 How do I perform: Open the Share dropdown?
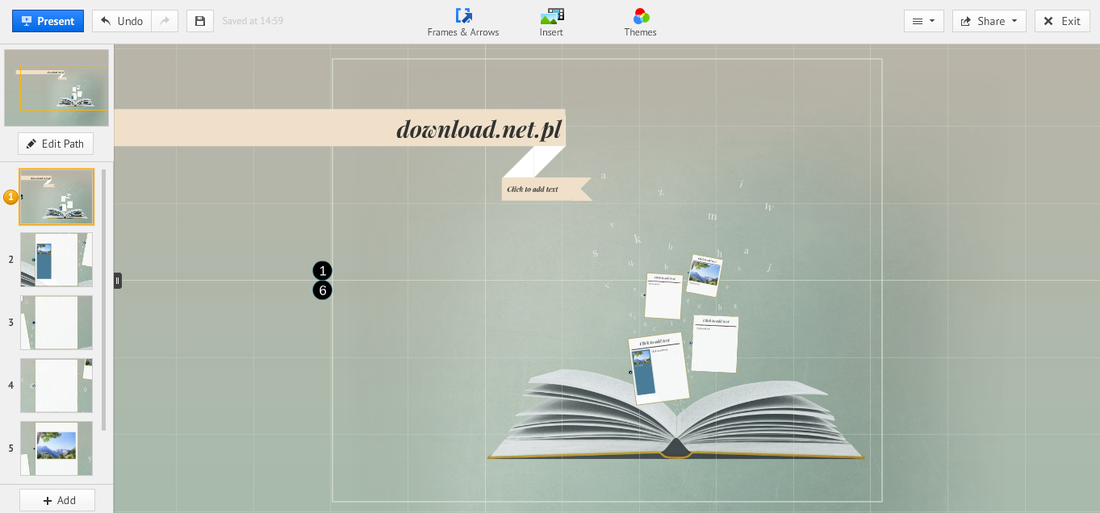[989, 21]
